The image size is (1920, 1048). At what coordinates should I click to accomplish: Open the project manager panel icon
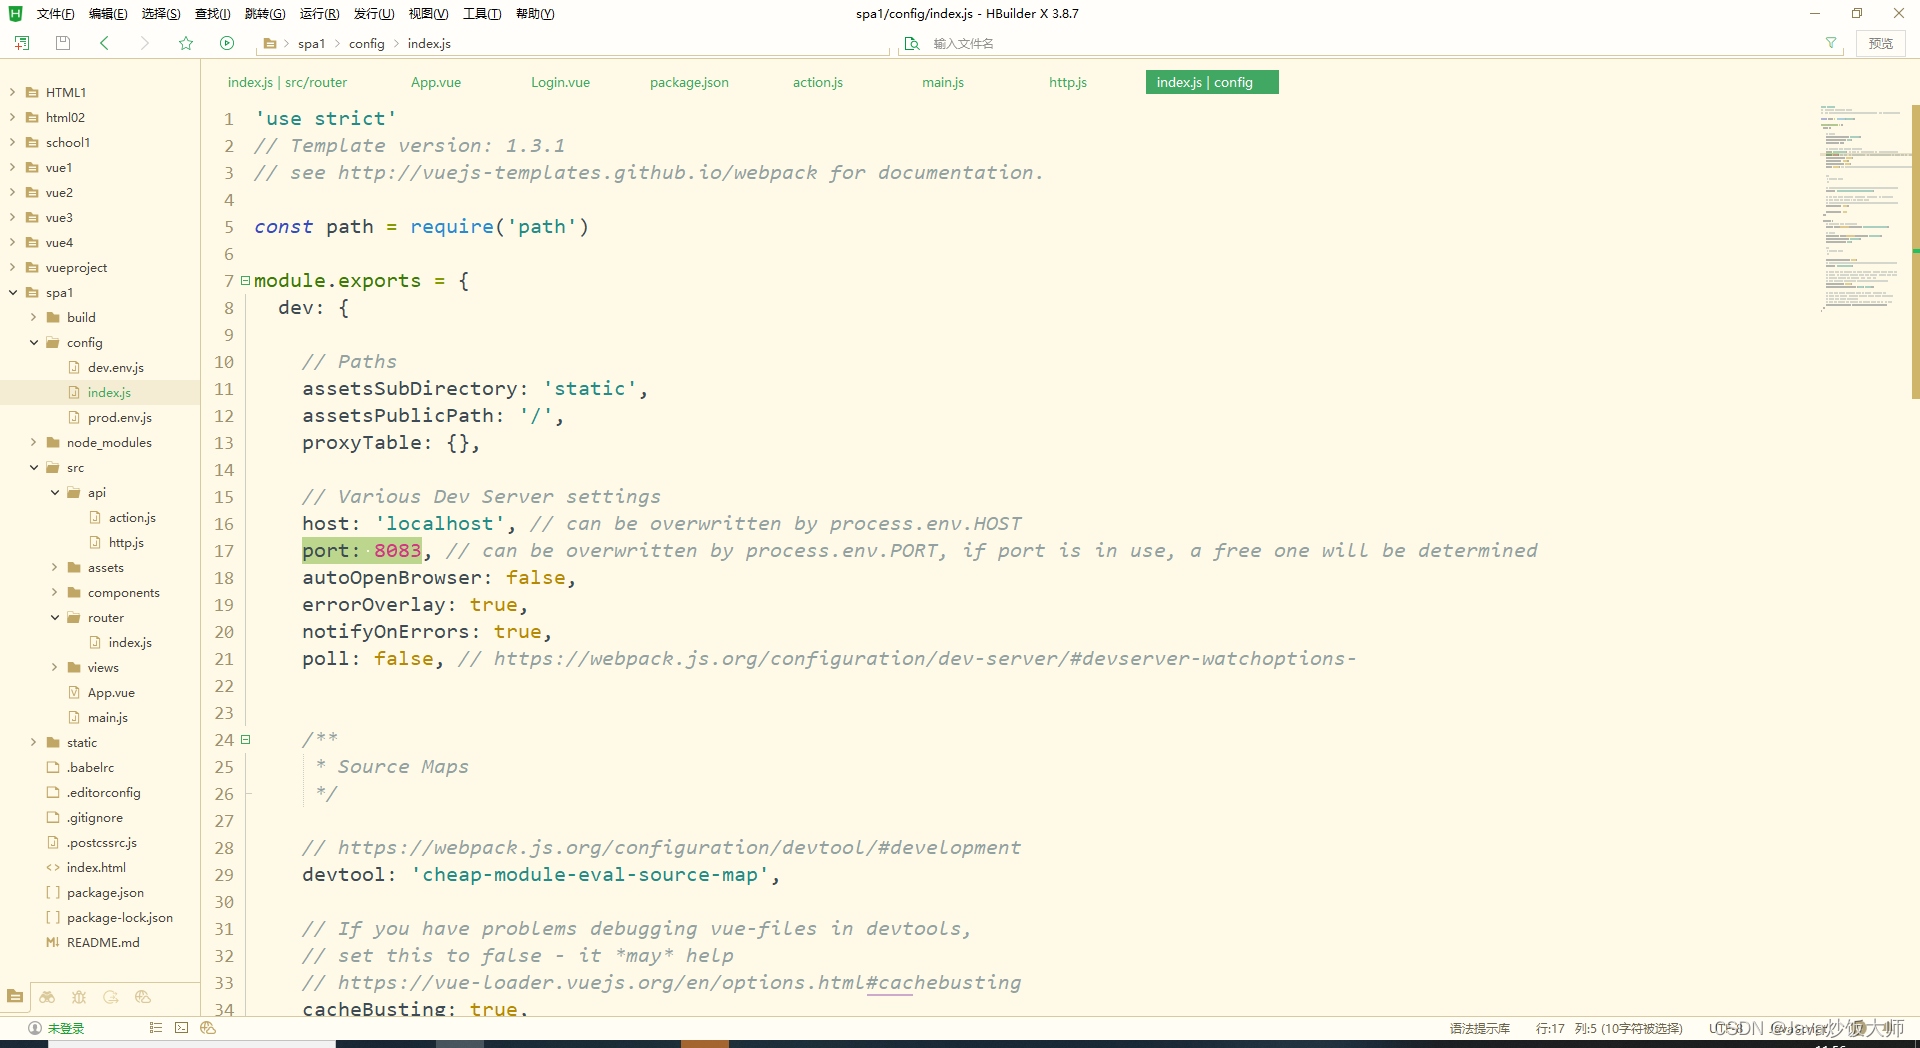(15, 996)
